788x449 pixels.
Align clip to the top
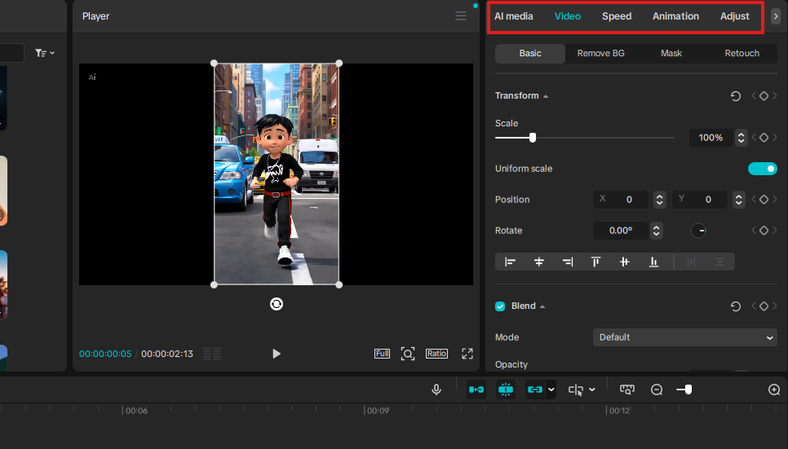pos(596,261)
